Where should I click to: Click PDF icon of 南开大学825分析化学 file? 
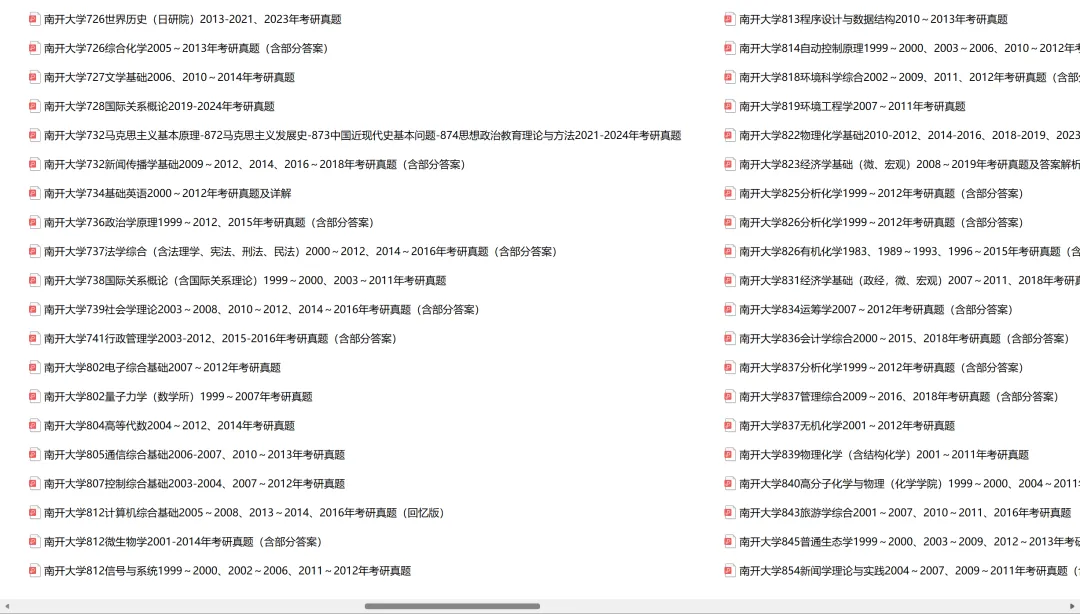(x=729, y=193)
